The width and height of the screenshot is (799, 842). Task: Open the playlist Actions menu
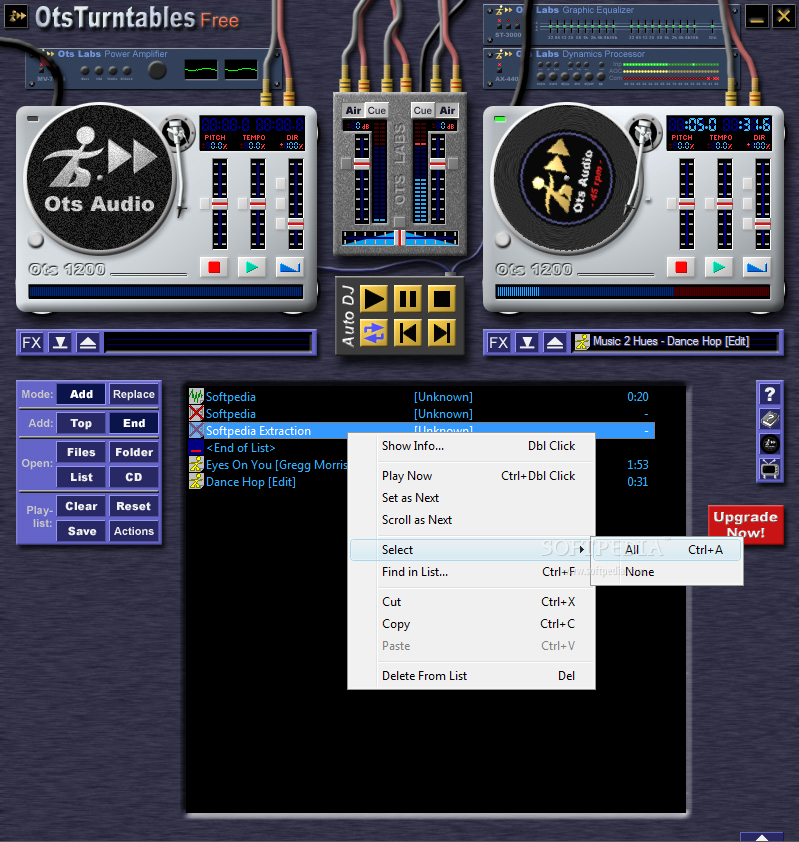pos(134,531)
